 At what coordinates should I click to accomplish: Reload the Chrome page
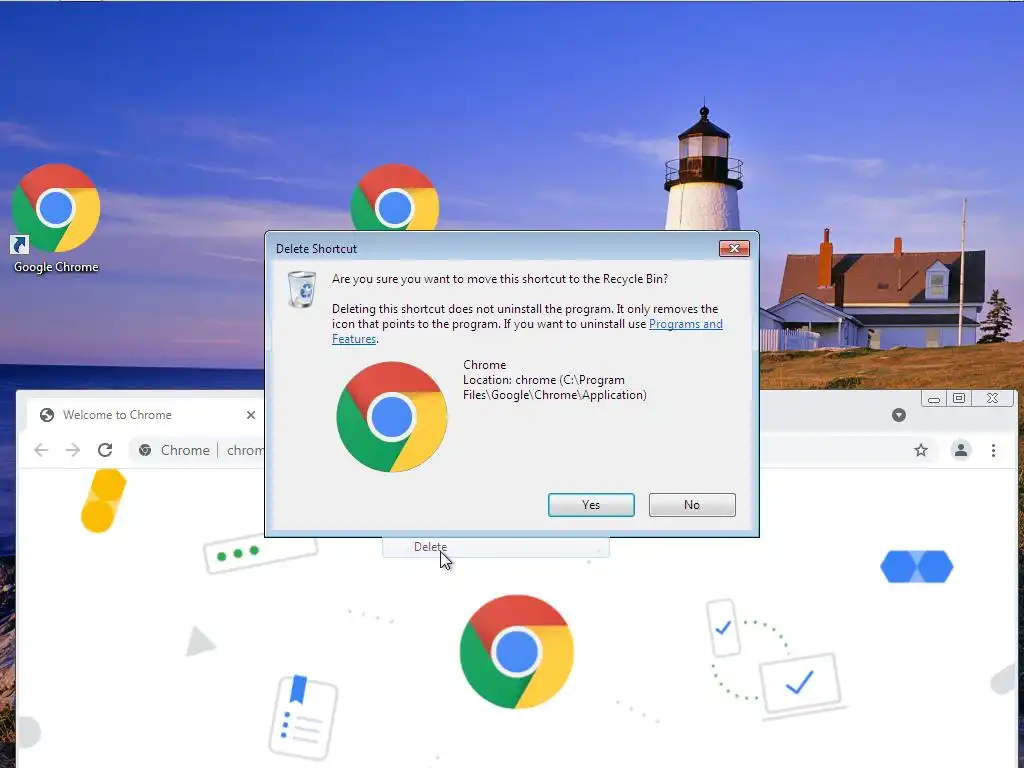click(105, 450)
